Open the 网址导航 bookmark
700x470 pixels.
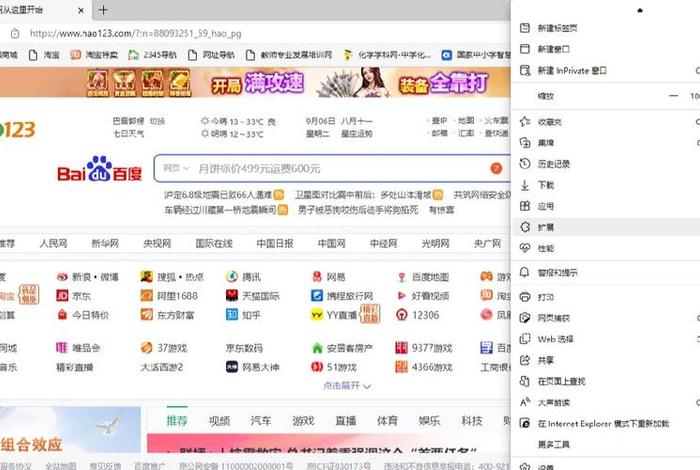211,55
